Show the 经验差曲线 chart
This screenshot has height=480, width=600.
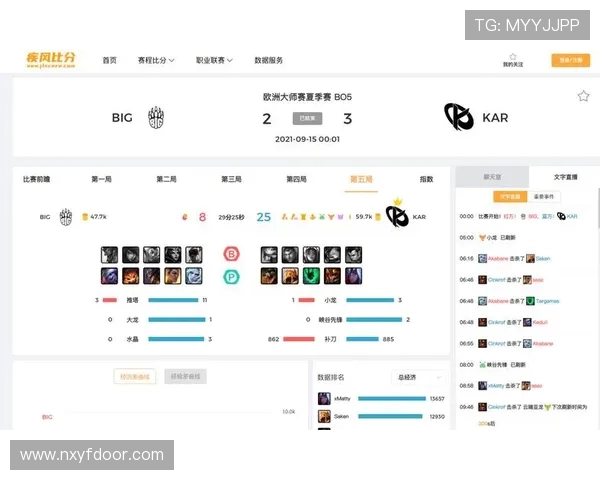point(186,377)
